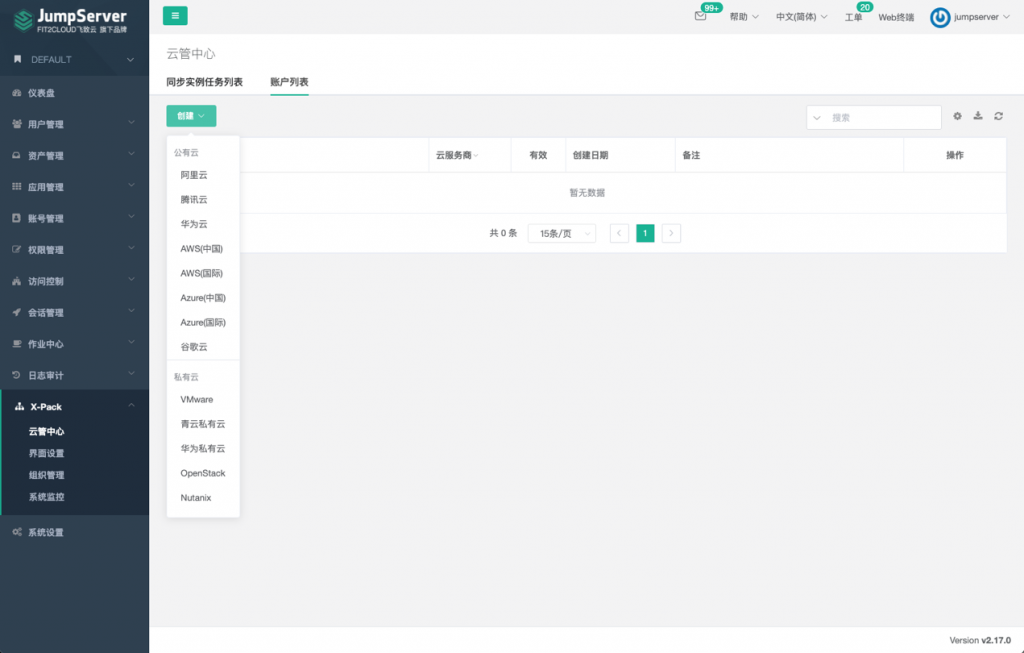The image size is (1024, 653).
Task: Go to previous page arrow
Action: (619, 233)
